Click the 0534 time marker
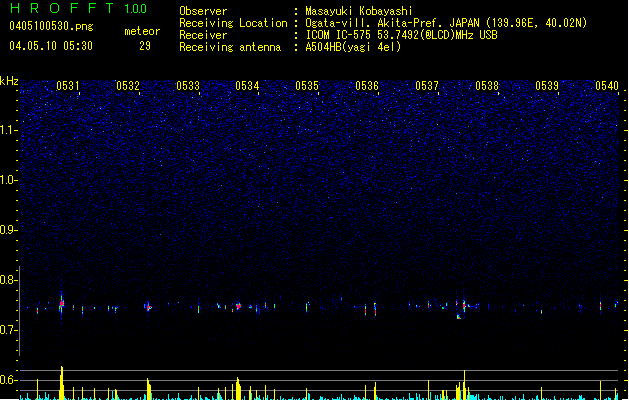This screenshot has height=400, width=629. [247, 86]
